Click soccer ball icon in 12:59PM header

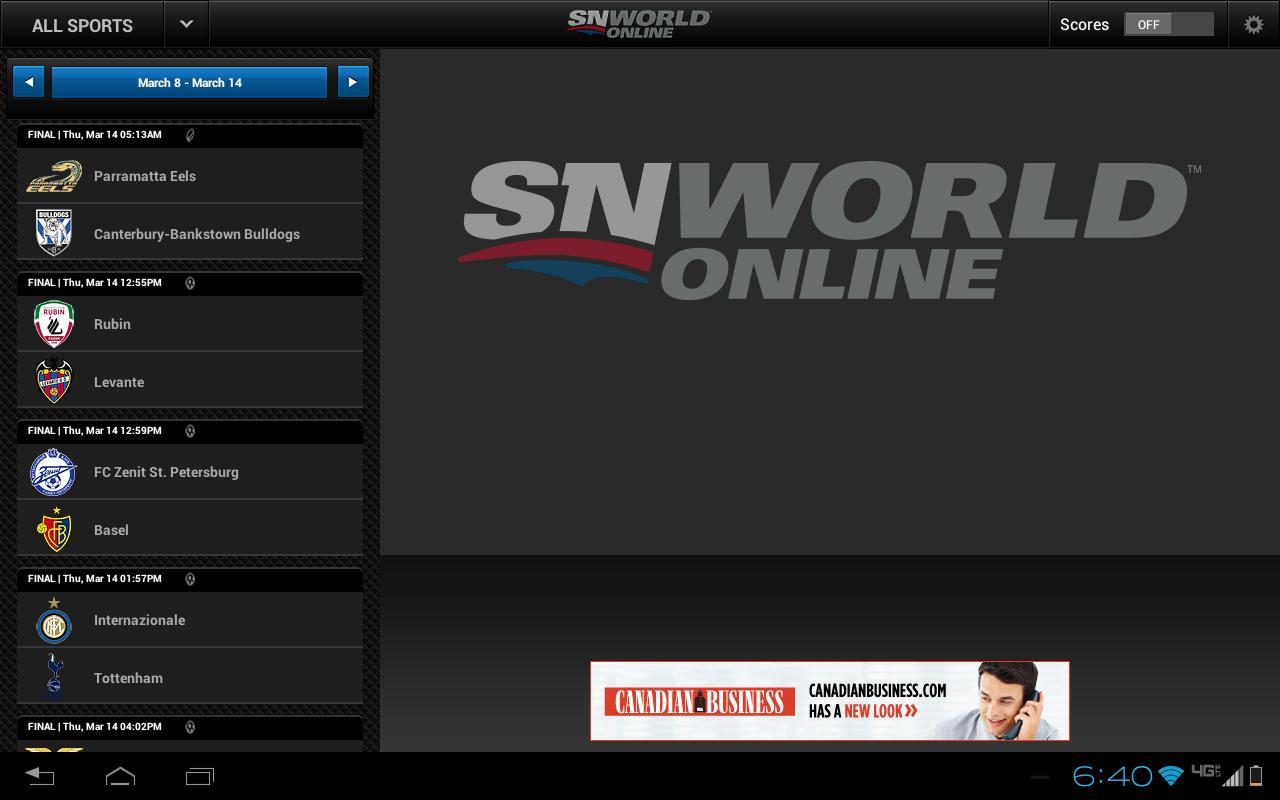pos(190,431)
